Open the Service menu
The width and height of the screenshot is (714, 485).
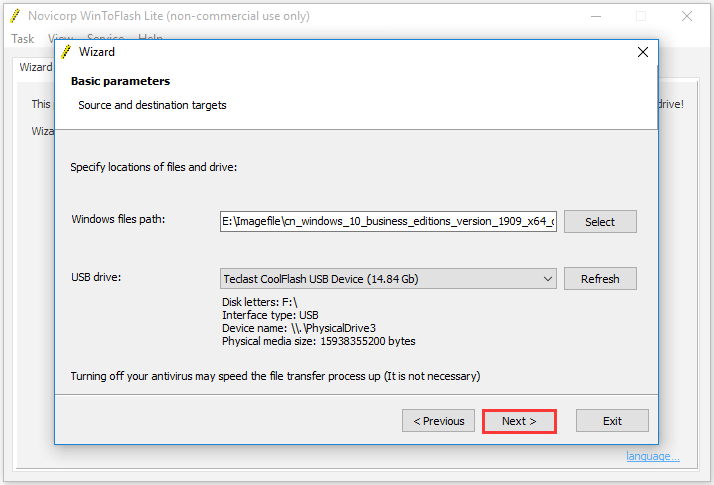click(x=106, y=36)
